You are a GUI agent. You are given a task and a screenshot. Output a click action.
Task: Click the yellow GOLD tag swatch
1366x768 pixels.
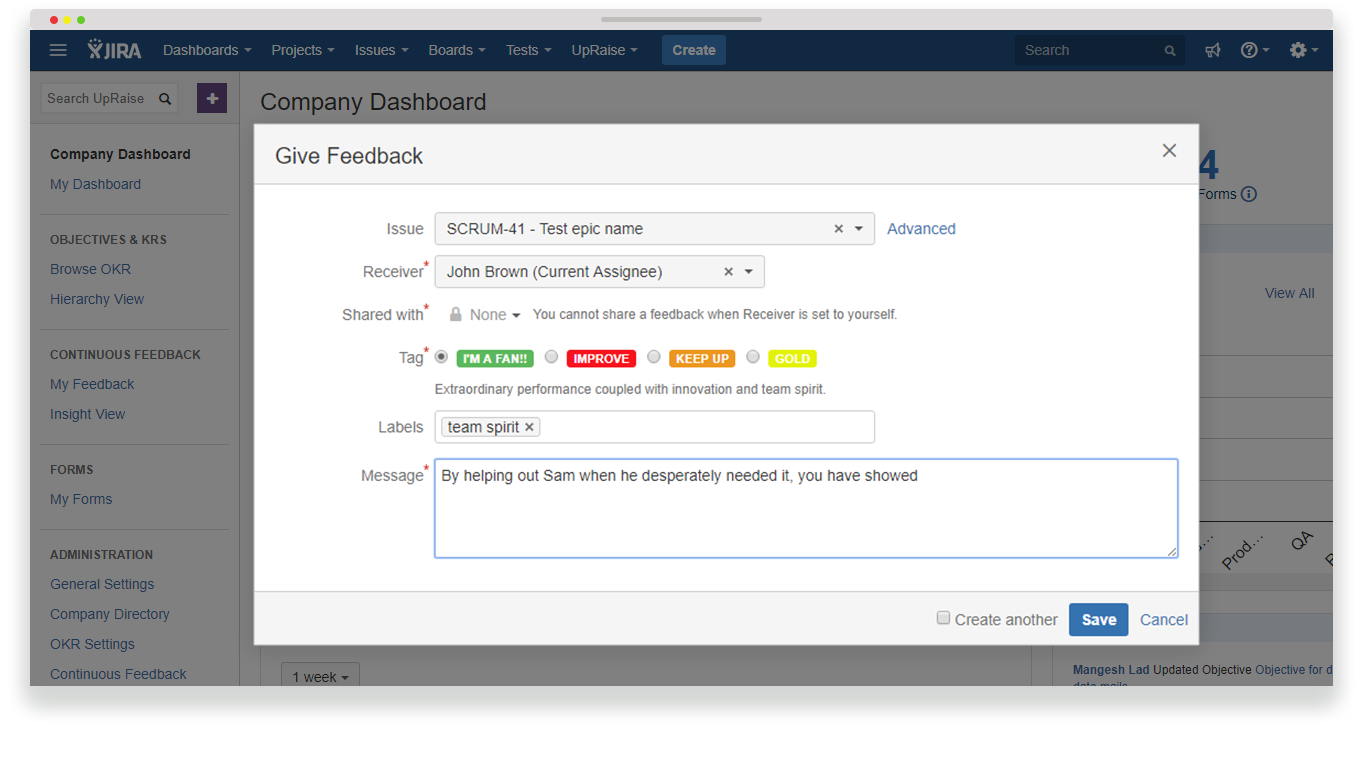pos(792,357)
